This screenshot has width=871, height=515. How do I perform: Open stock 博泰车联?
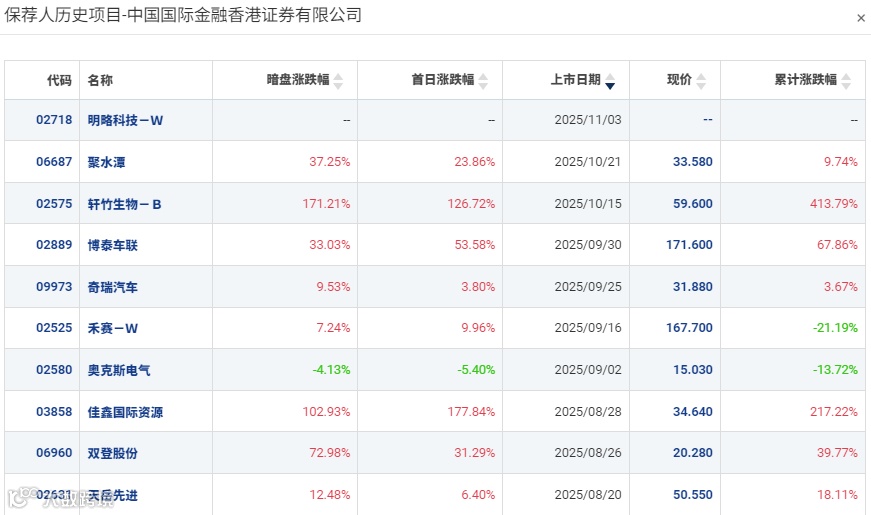point(112,245)
